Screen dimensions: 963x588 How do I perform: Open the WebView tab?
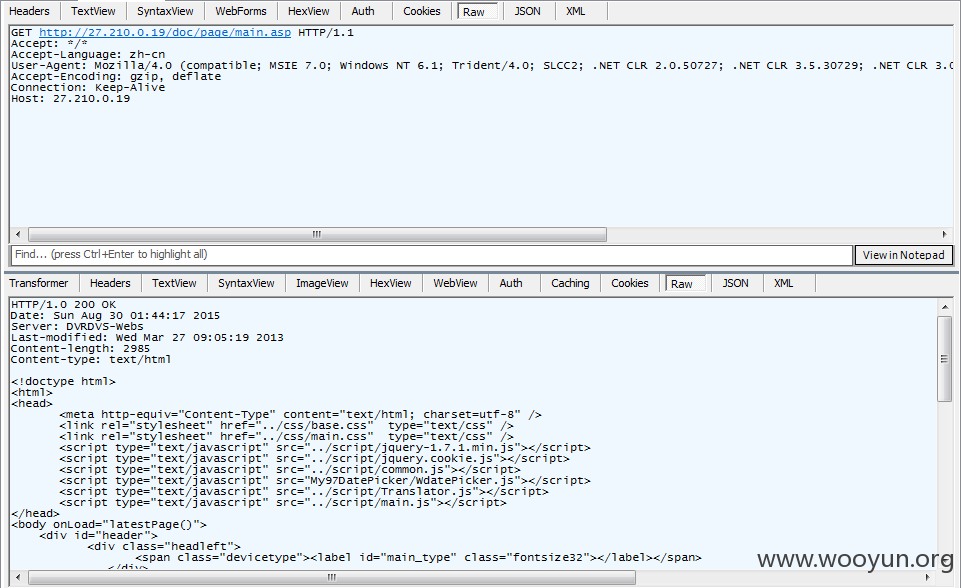(x=455, y=283)
